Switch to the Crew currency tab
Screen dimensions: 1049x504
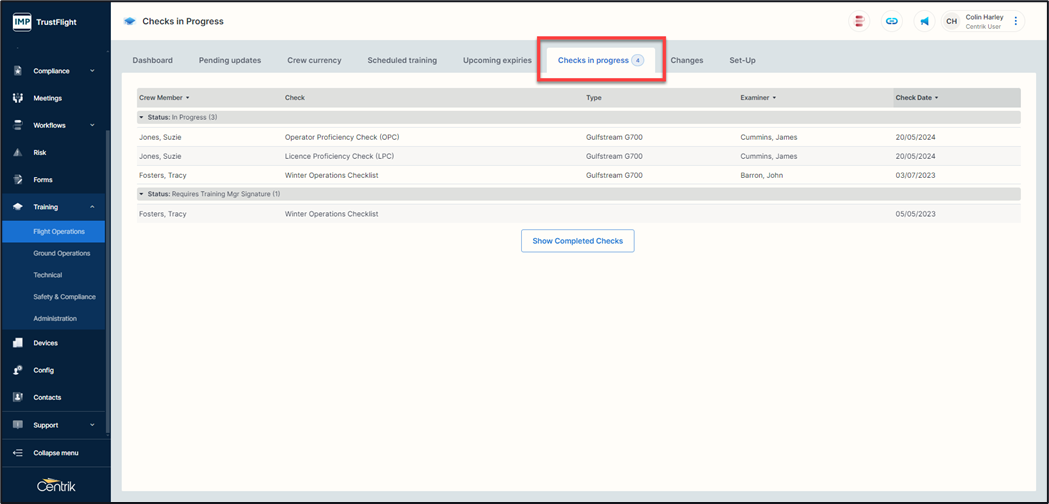click(314, 60)
